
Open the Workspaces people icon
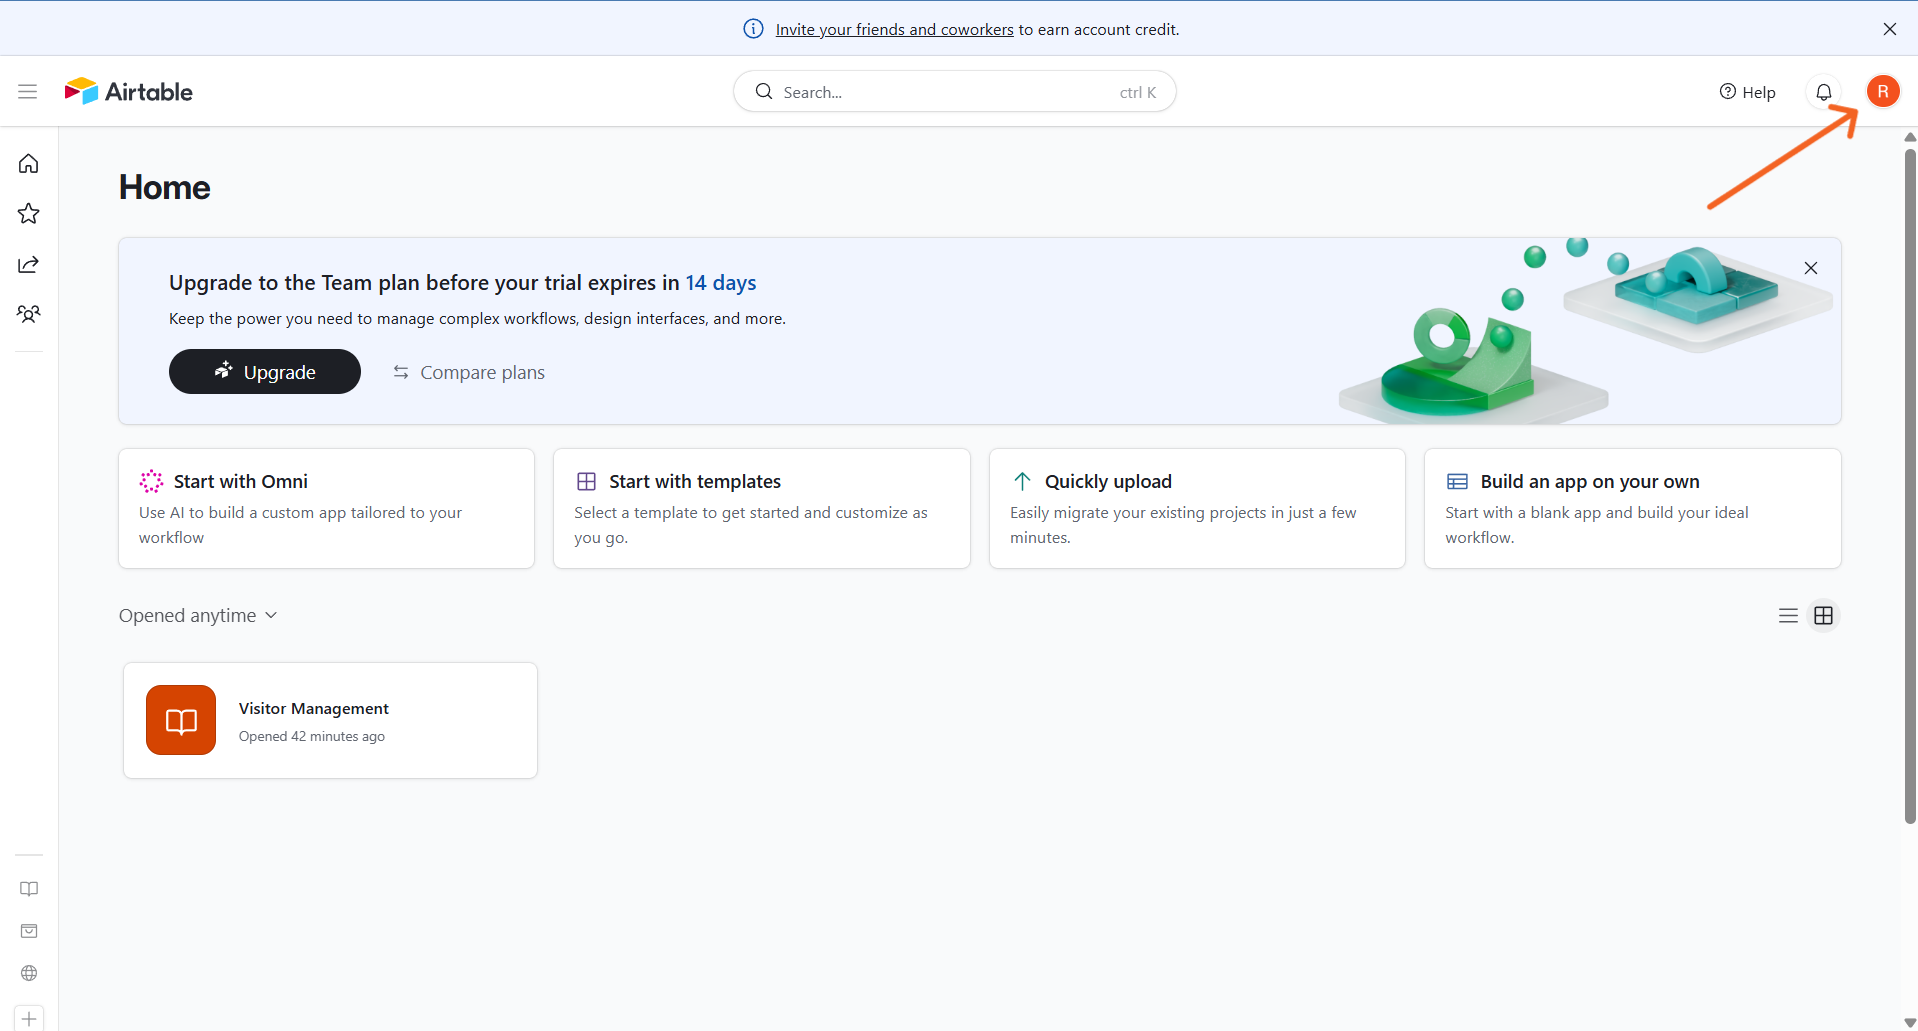click(29, 314)
